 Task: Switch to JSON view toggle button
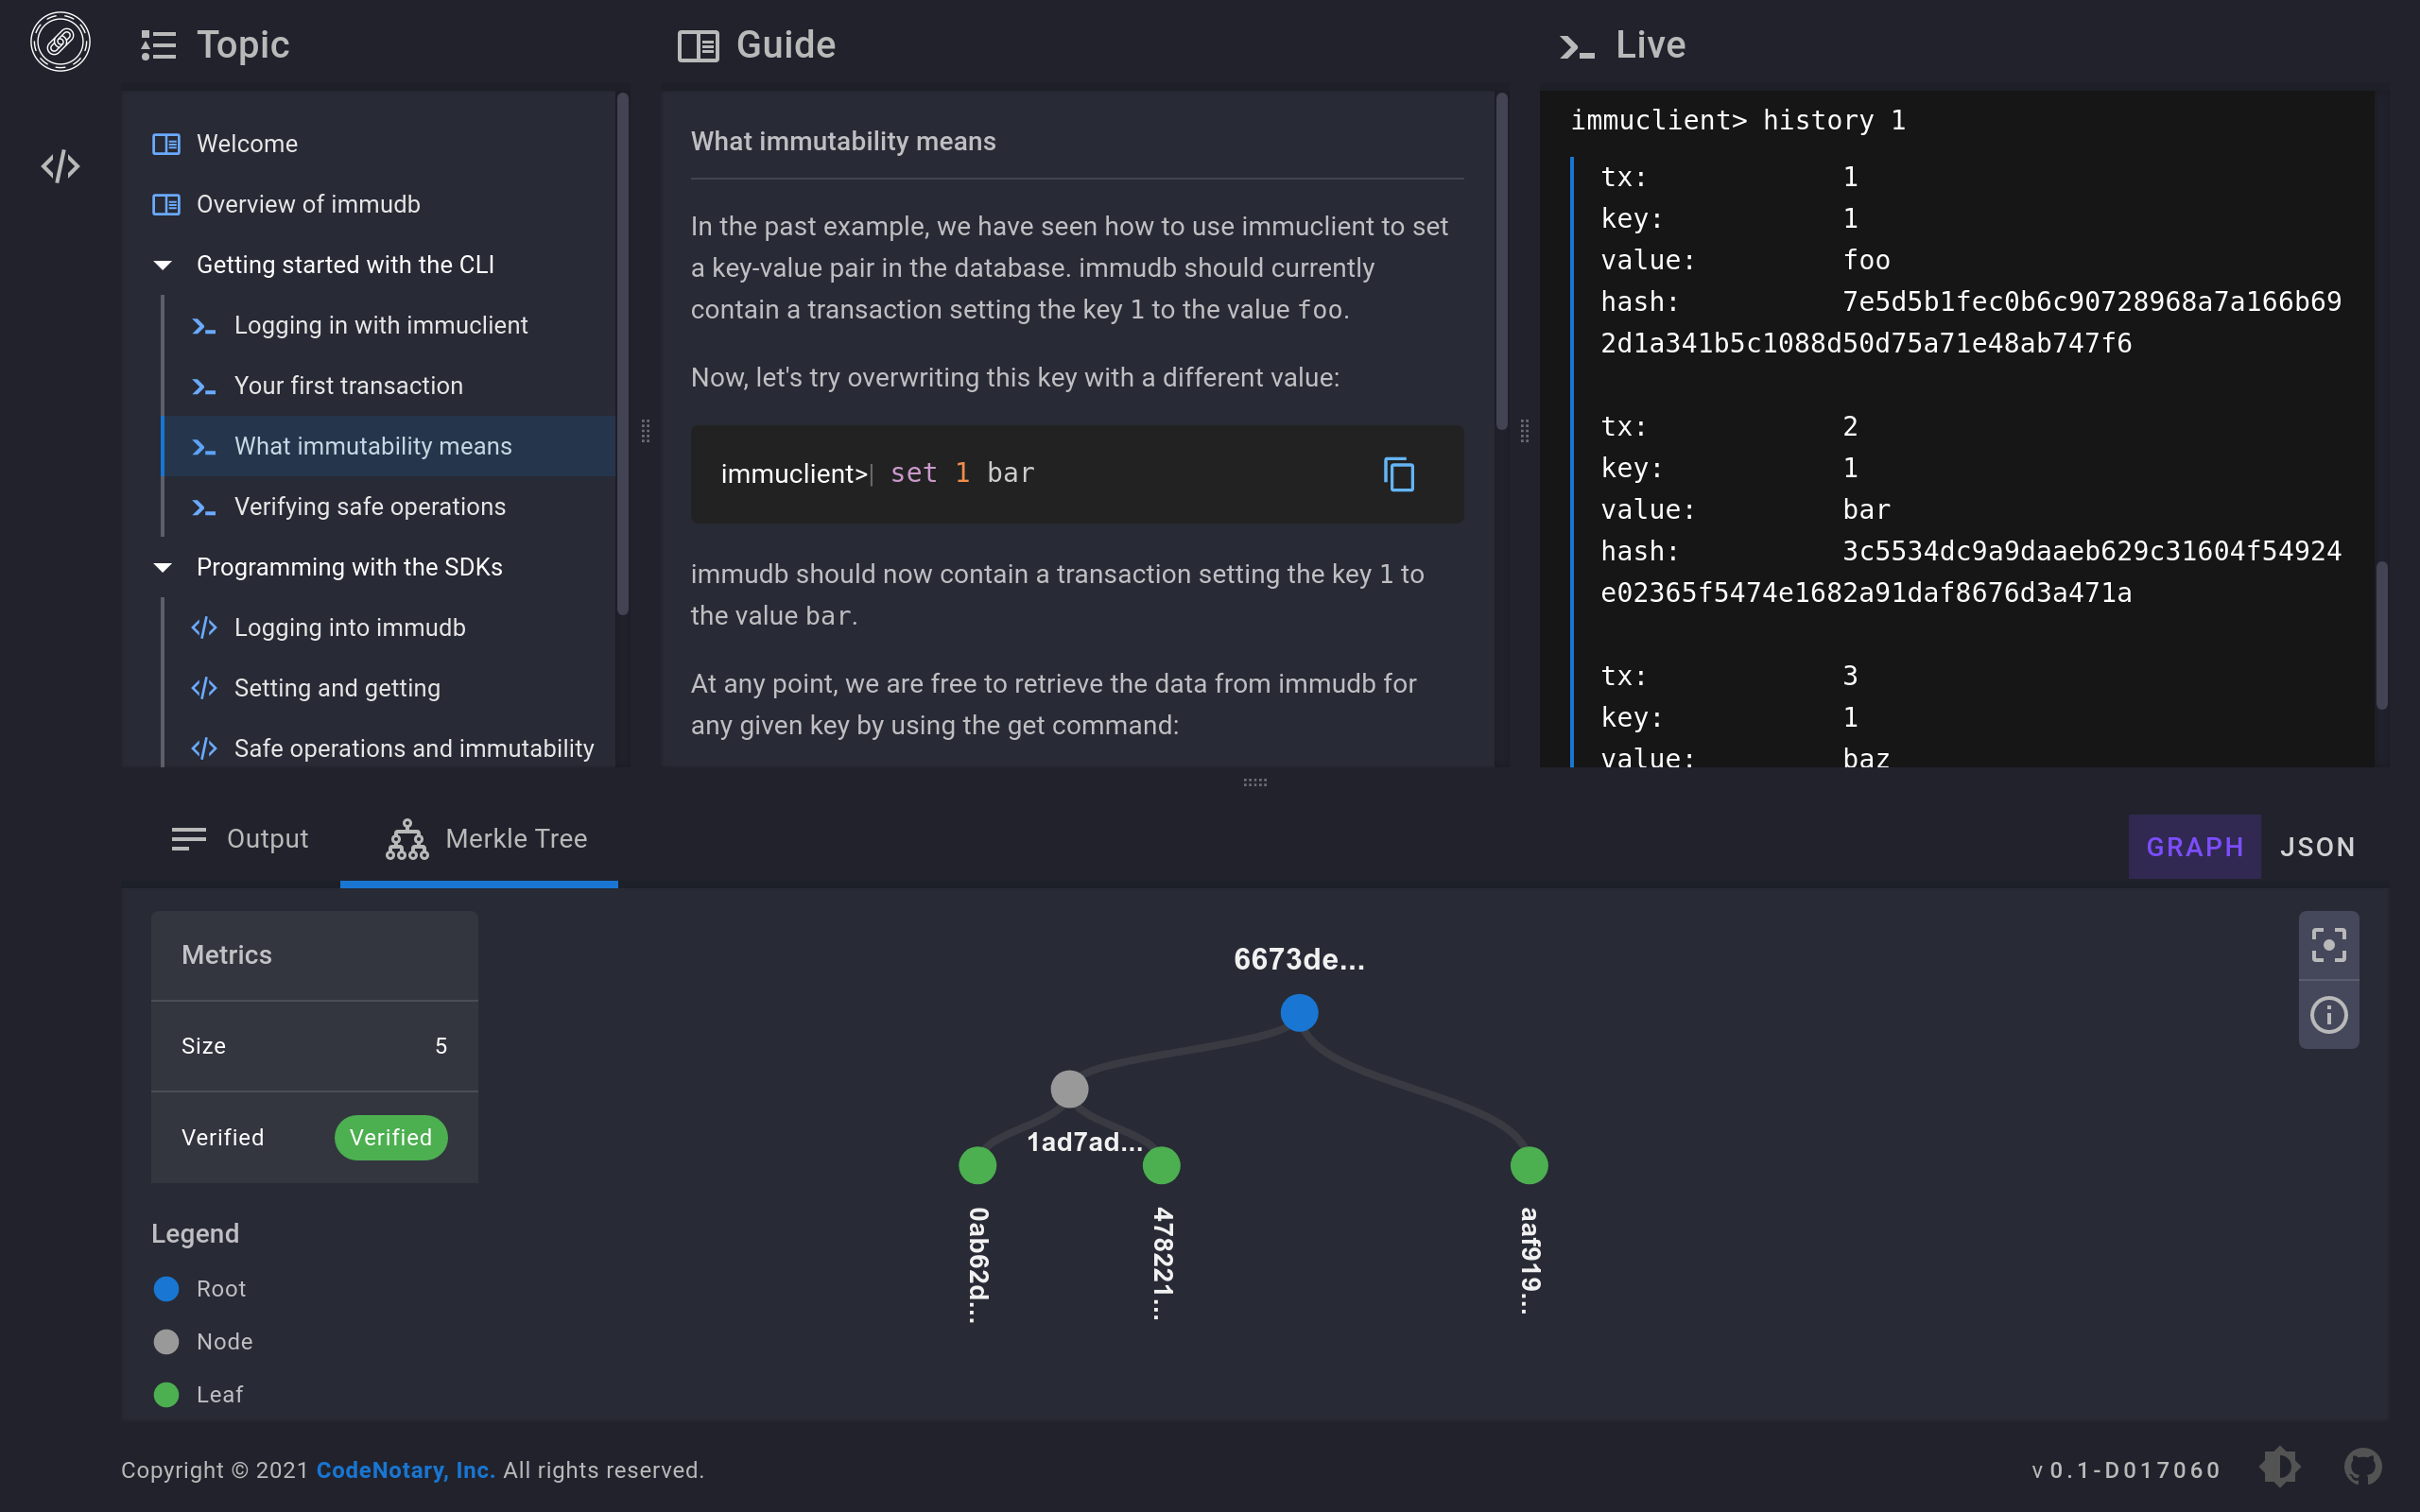(2317, 847)
